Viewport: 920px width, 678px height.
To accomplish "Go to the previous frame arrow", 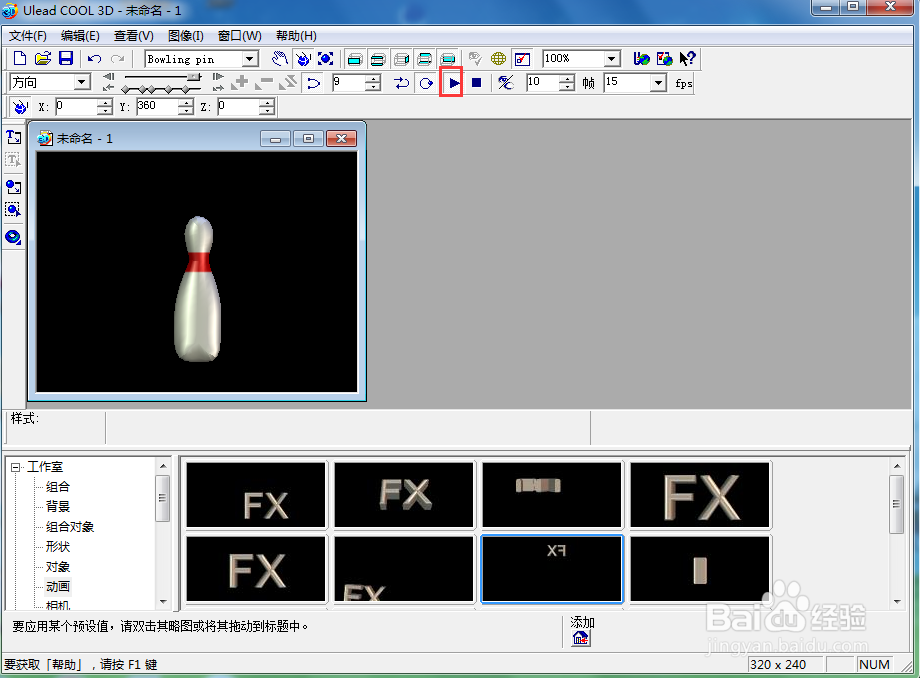I will click(109, 77).
